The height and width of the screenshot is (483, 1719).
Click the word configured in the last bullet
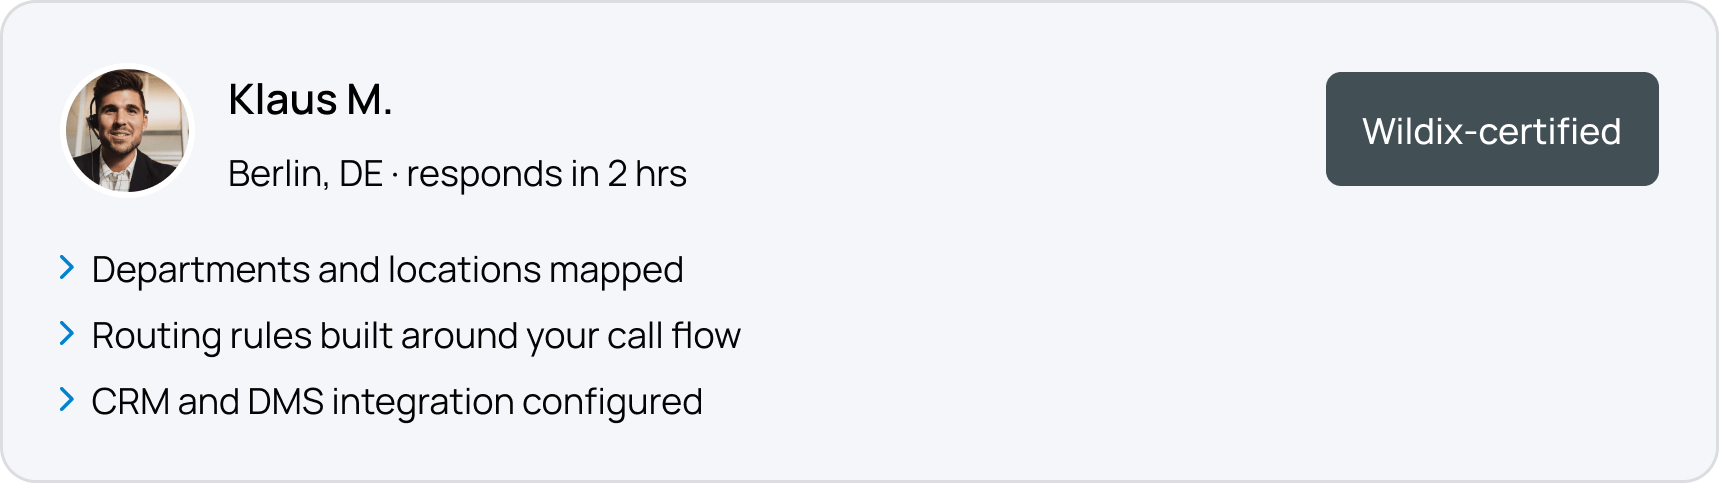click(x=612, y=402)
